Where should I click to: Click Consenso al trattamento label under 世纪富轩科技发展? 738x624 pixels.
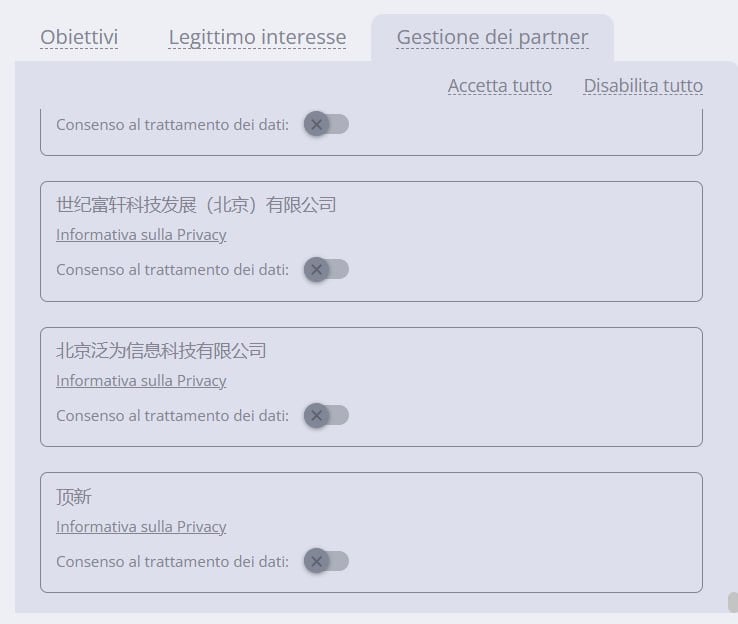tap(172, 269)
